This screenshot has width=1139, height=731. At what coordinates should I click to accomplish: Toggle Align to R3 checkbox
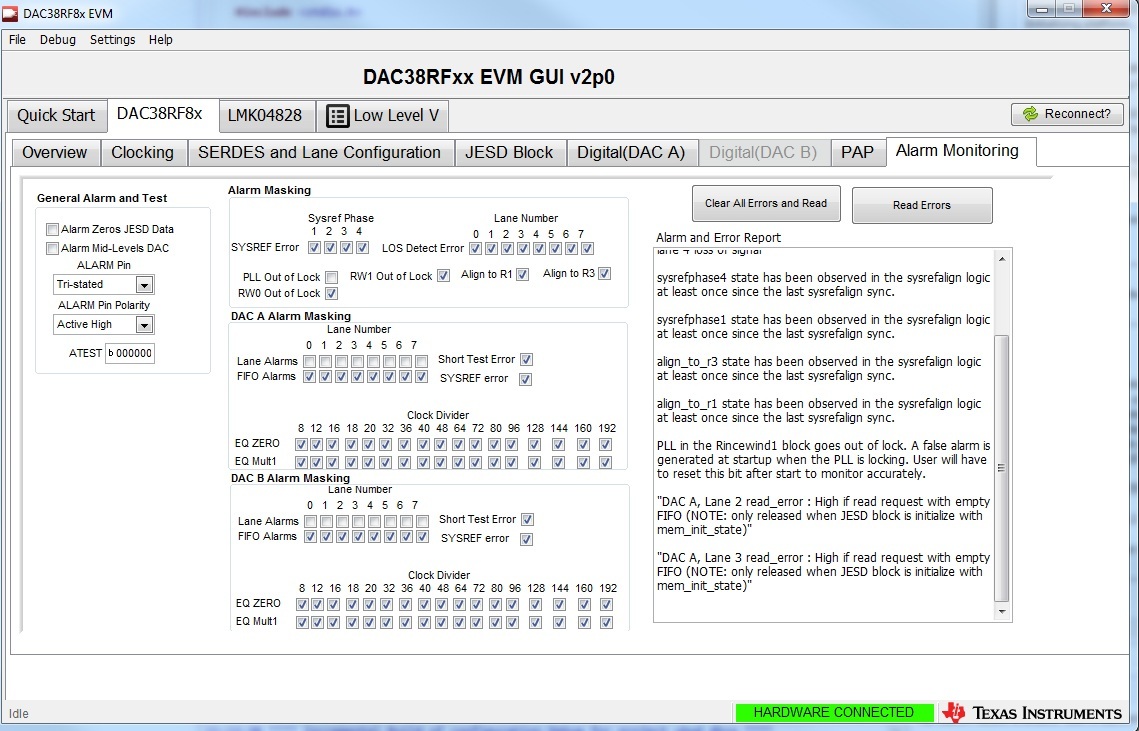pos(604,273)
